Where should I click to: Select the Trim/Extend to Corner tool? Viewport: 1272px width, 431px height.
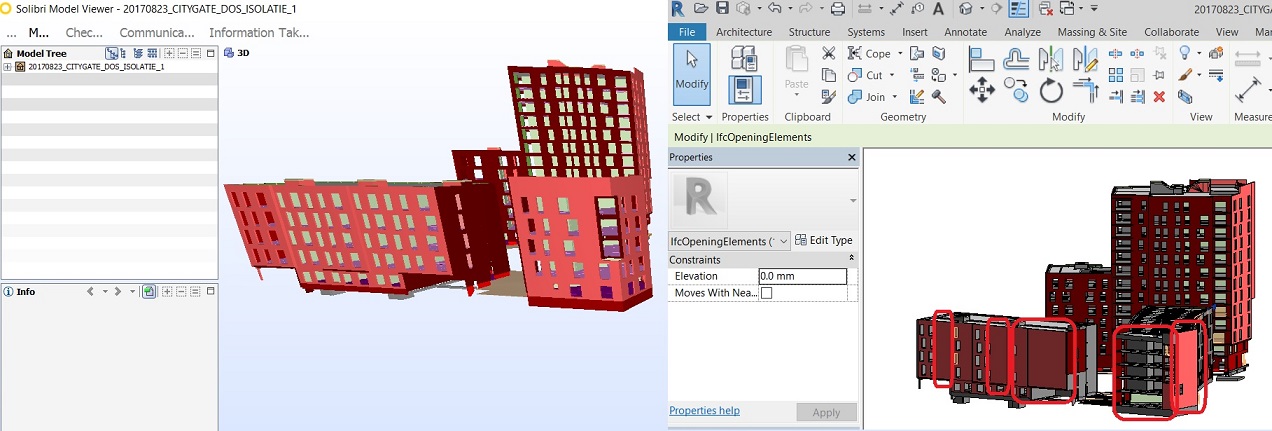click(1085, 92)
